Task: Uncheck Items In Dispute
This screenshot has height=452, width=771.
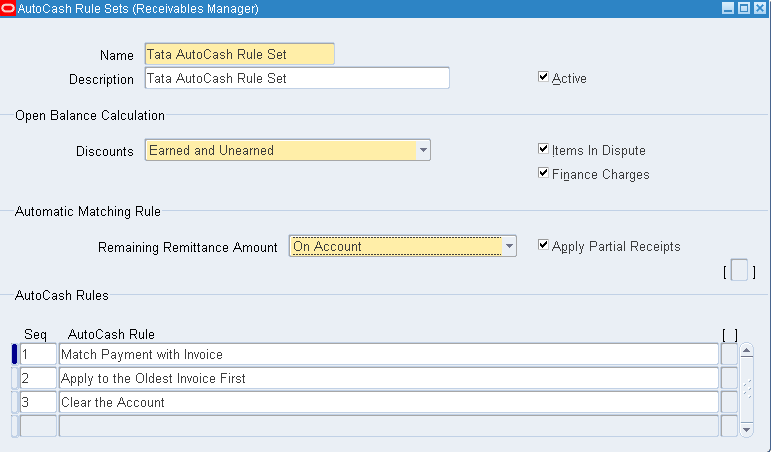Action: pyautogui.click(x=543, y=150)
